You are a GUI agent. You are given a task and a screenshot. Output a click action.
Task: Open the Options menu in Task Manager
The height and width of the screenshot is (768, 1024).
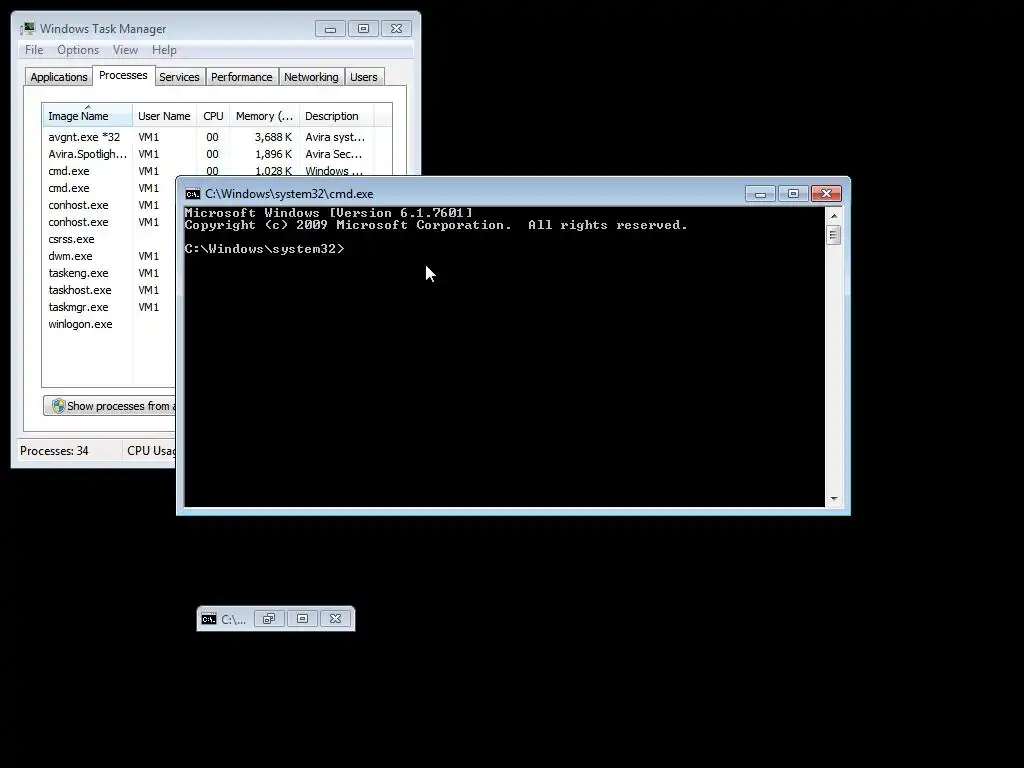(78, 50)
